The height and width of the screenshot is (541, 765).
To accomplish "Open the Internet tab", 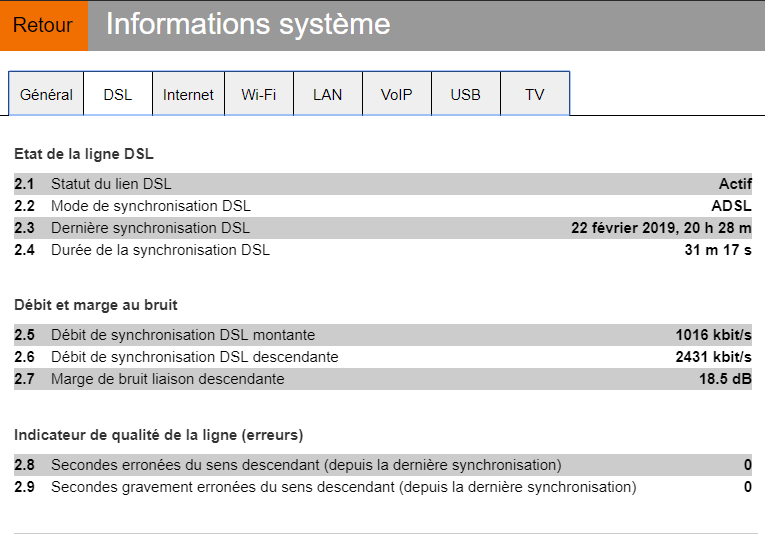I will point(188,95).
